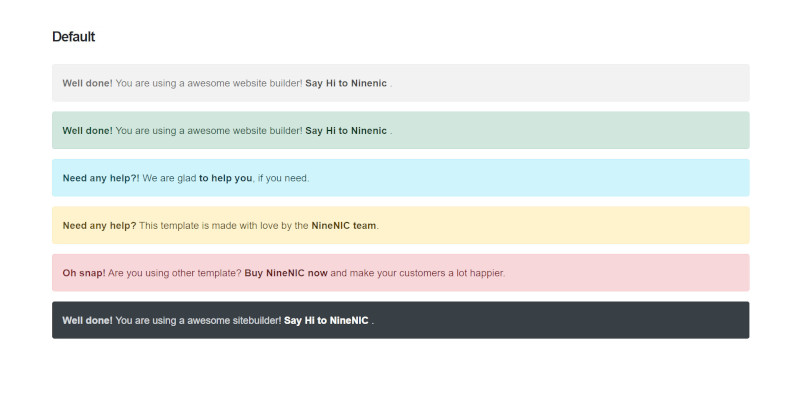Click 'Well done!' text in the dark alert
800x400 pixels.
click(x=88, y=320)
